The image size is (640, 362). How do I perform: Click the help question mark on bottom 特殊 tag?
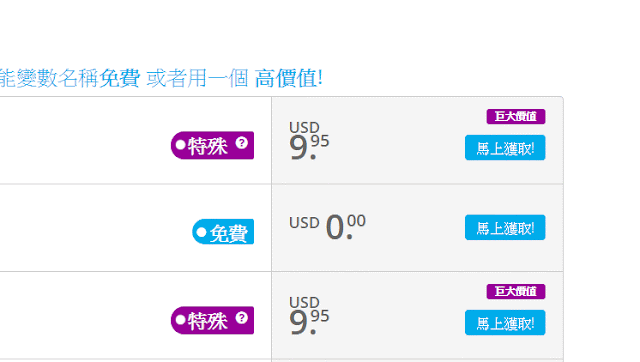pyautogui.click(x=242, y=318)
